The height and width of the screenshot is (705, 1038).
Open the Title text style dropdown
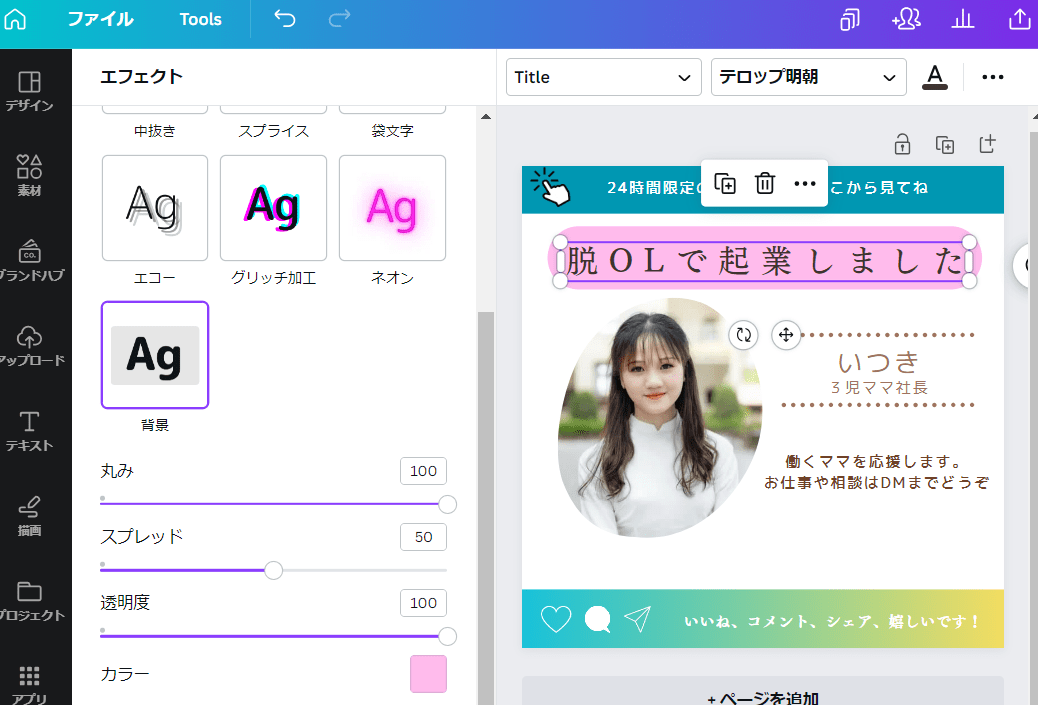pyautogui.click(x=603, y=77)
